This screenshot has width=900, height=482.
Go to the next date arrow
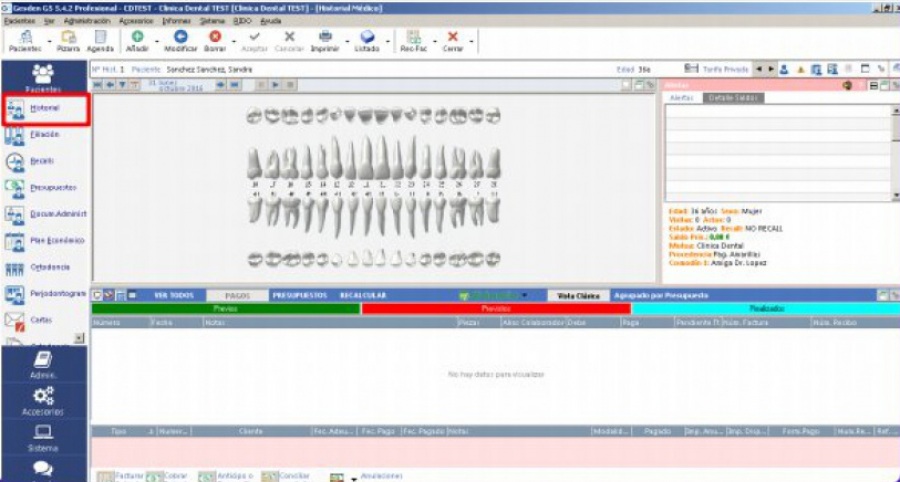click(x=221, y=85)
